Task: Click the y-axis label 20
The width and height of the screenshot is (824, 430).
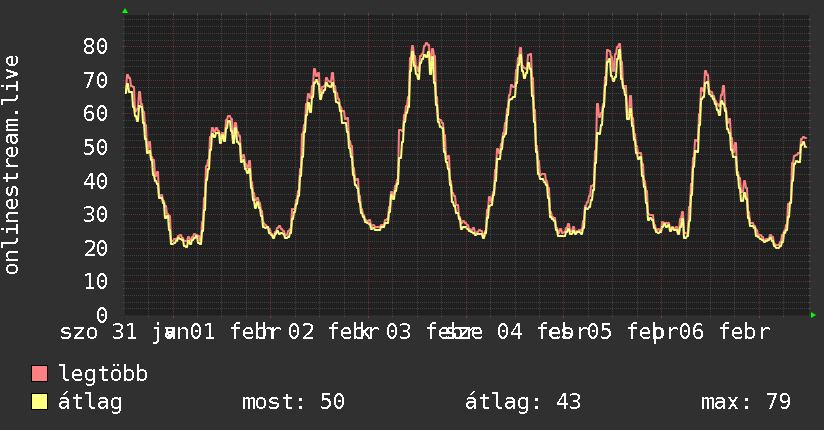Action: click(96, 248)
